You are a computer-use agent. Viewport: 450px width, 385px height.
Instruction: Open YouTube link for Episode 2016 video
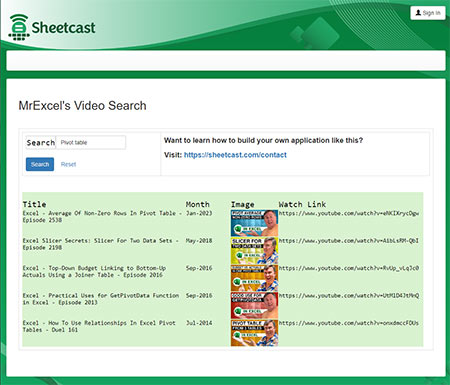point(349,268)
